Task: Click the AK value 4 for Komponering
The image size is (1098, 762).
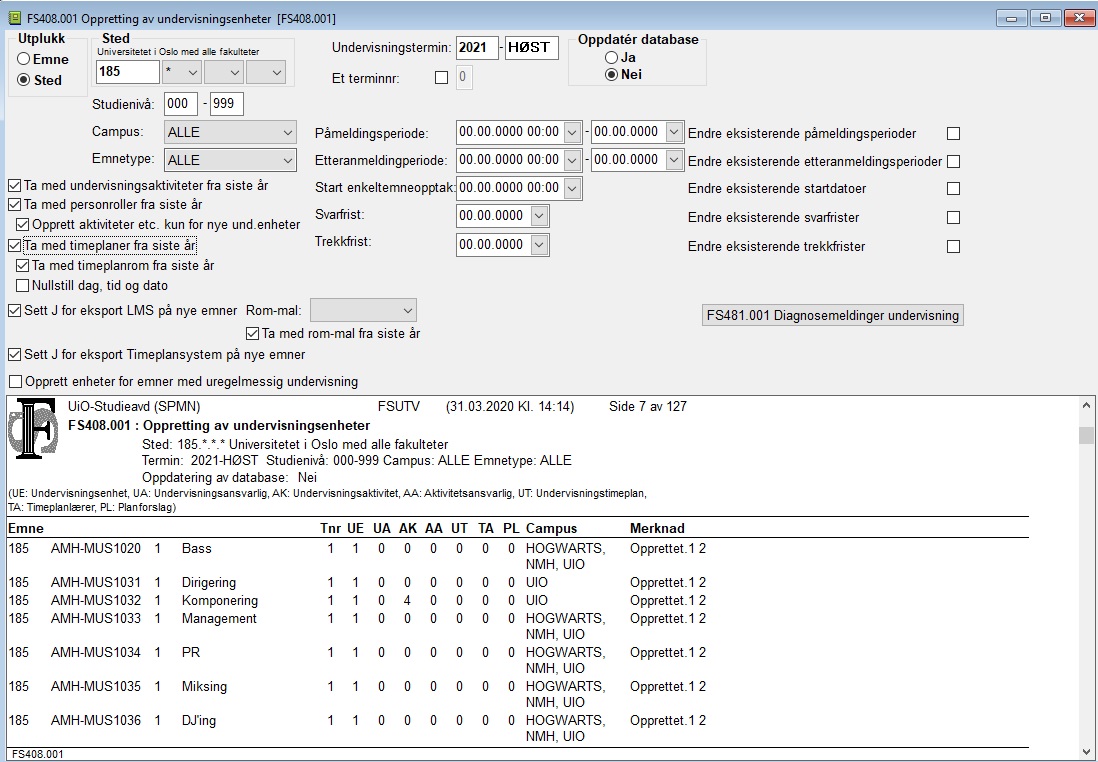Action: (407, 601)
